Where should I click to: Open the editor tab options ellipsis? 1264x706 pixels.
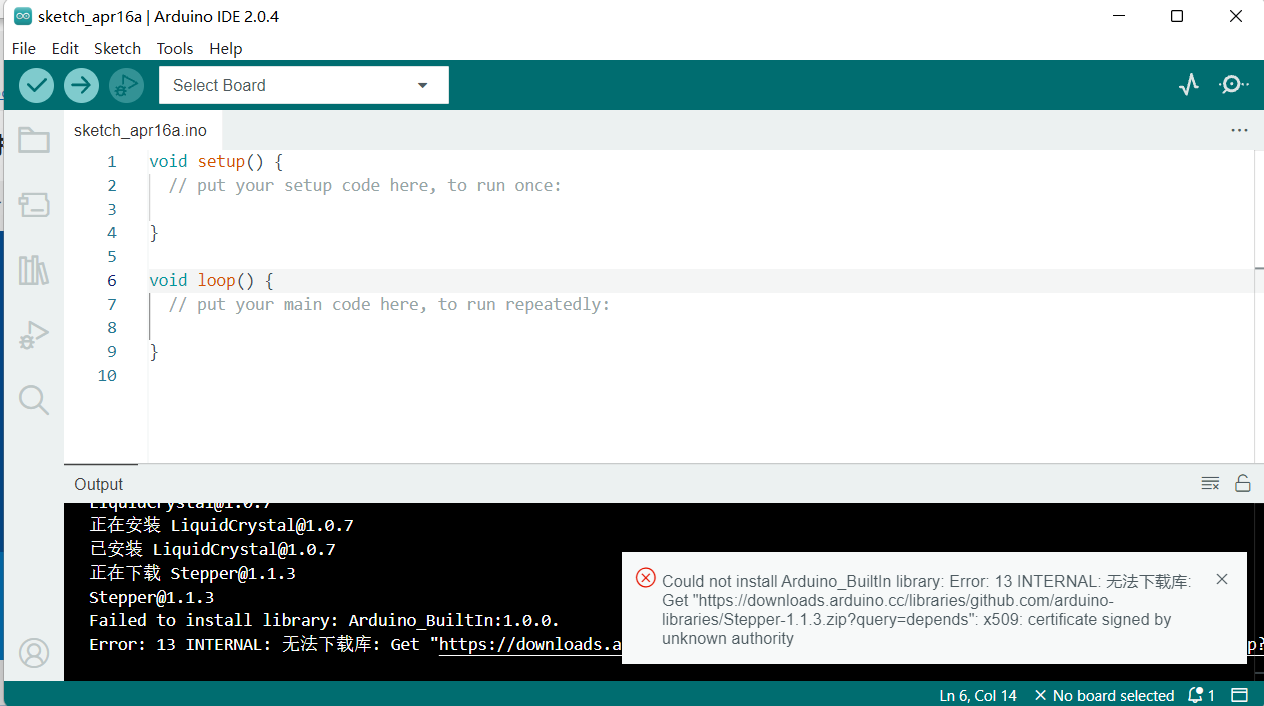1239,130
